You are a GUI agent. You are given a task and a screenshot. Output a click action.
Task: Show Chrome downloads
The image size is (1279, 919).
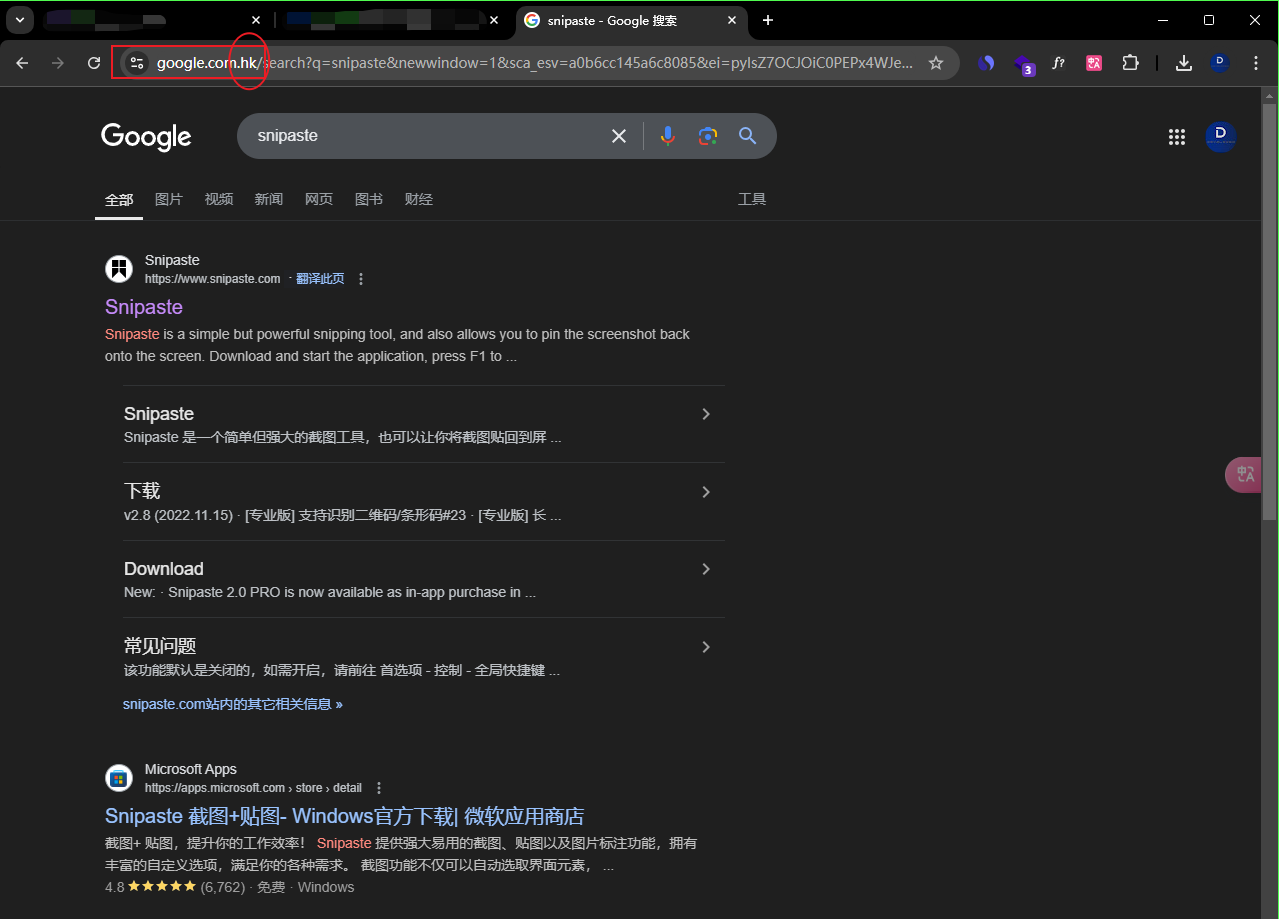pos(1184,63)
